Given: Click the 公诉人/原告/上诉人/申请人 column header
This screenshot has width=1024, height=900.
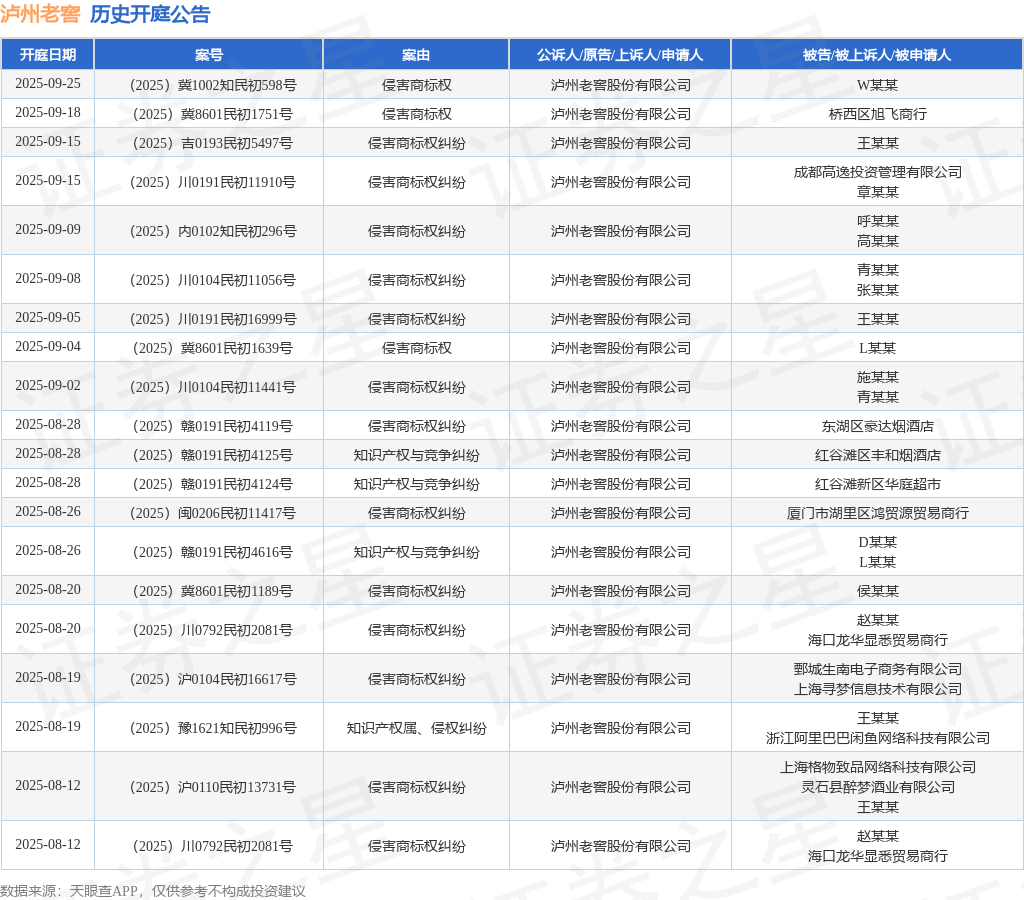Looking at the screenshot, I should (x=620, y=55).
